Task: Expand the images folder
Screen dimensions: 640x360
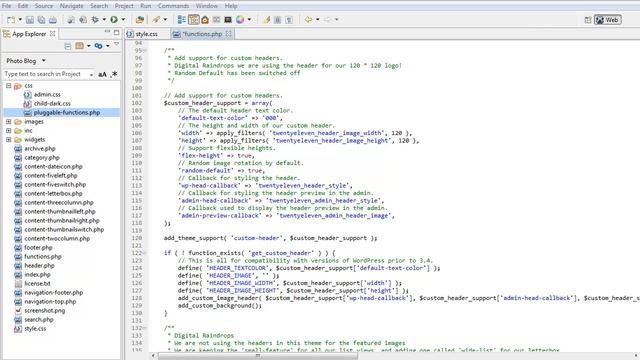Action: (x=9, y=122)
